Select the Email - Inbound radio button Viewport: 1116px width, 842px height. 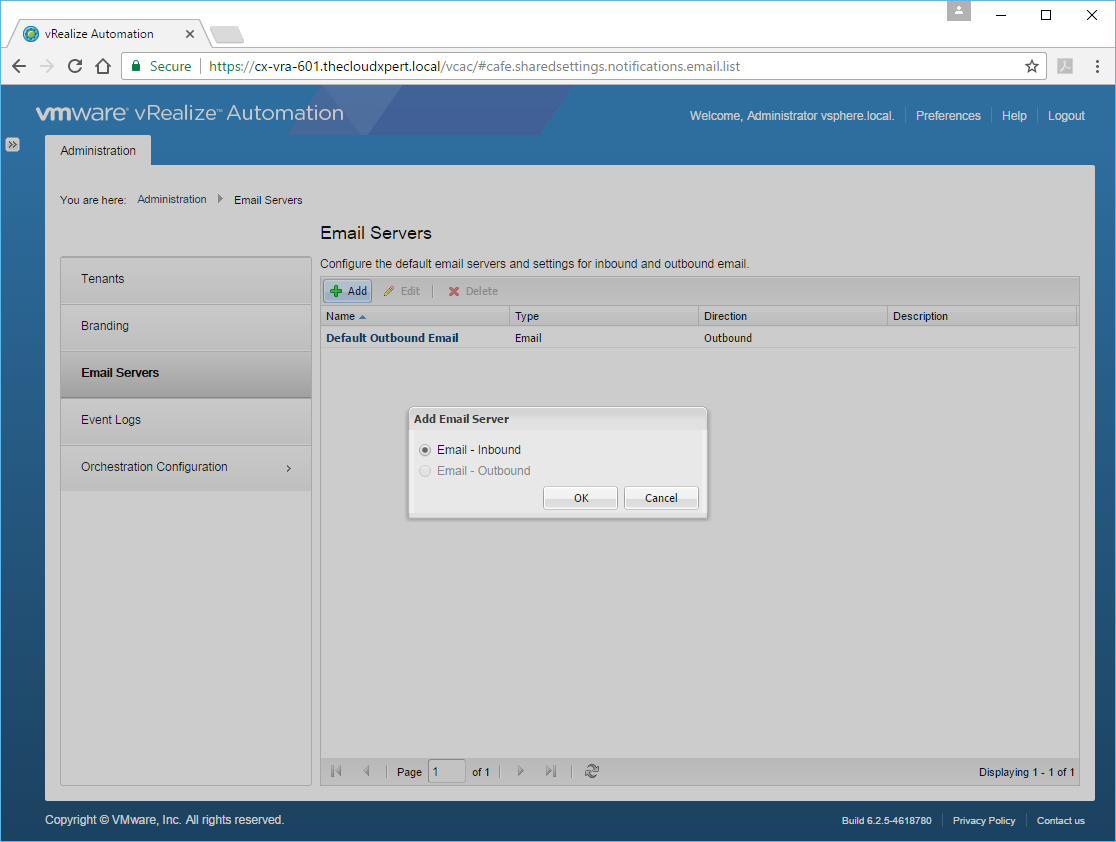pyautogui.click(x=425, y=450)
